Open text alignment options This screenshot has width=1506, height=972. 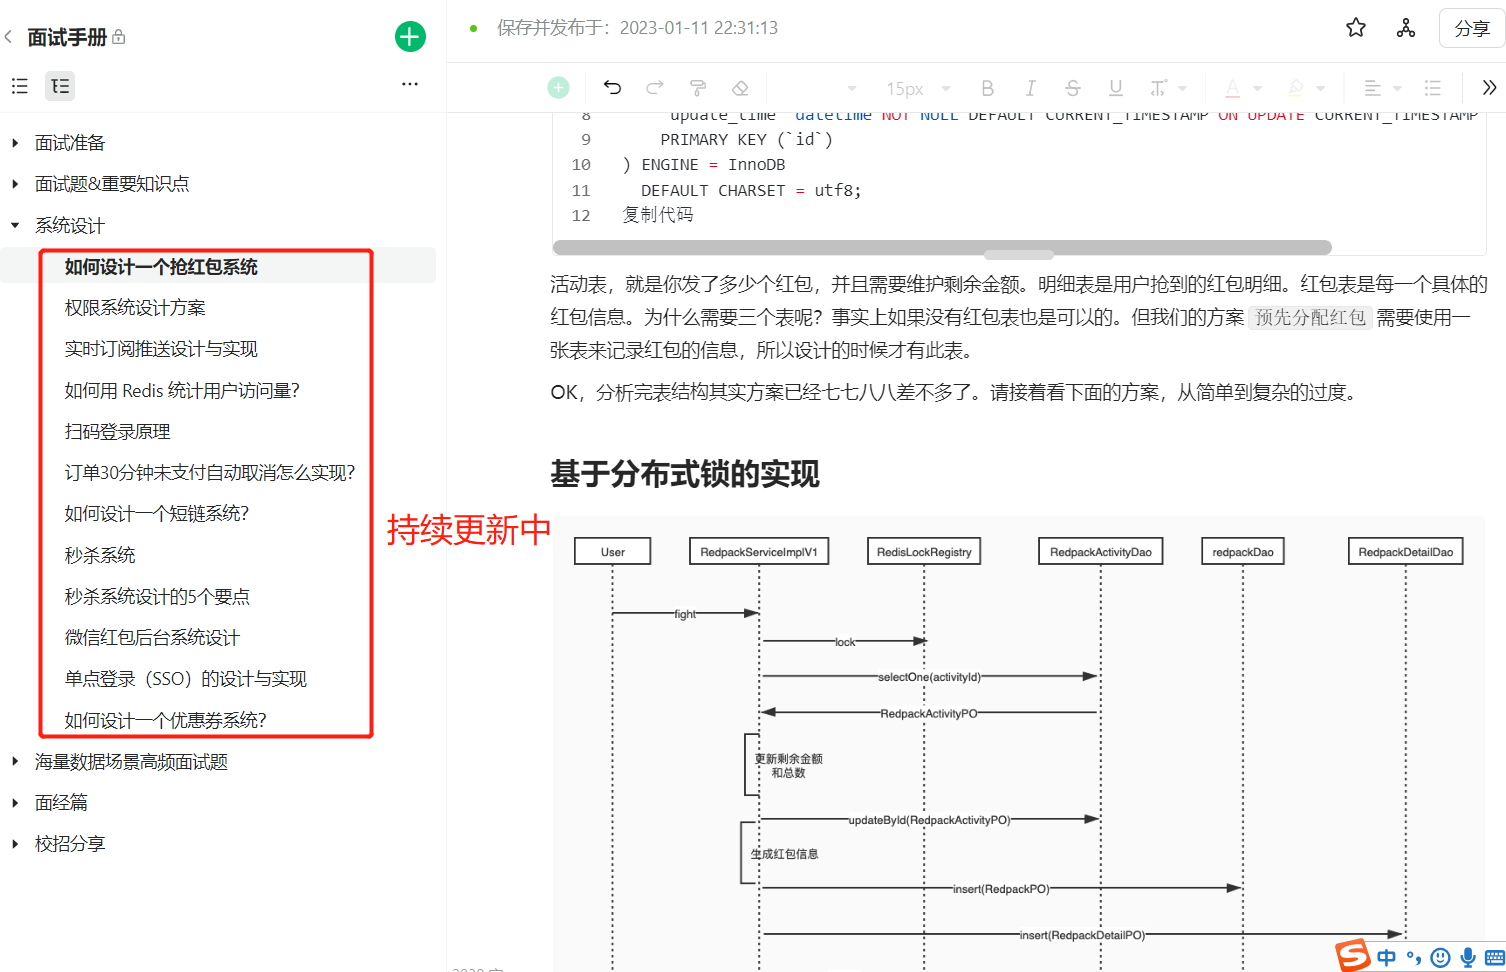(x=1382, y=88)
